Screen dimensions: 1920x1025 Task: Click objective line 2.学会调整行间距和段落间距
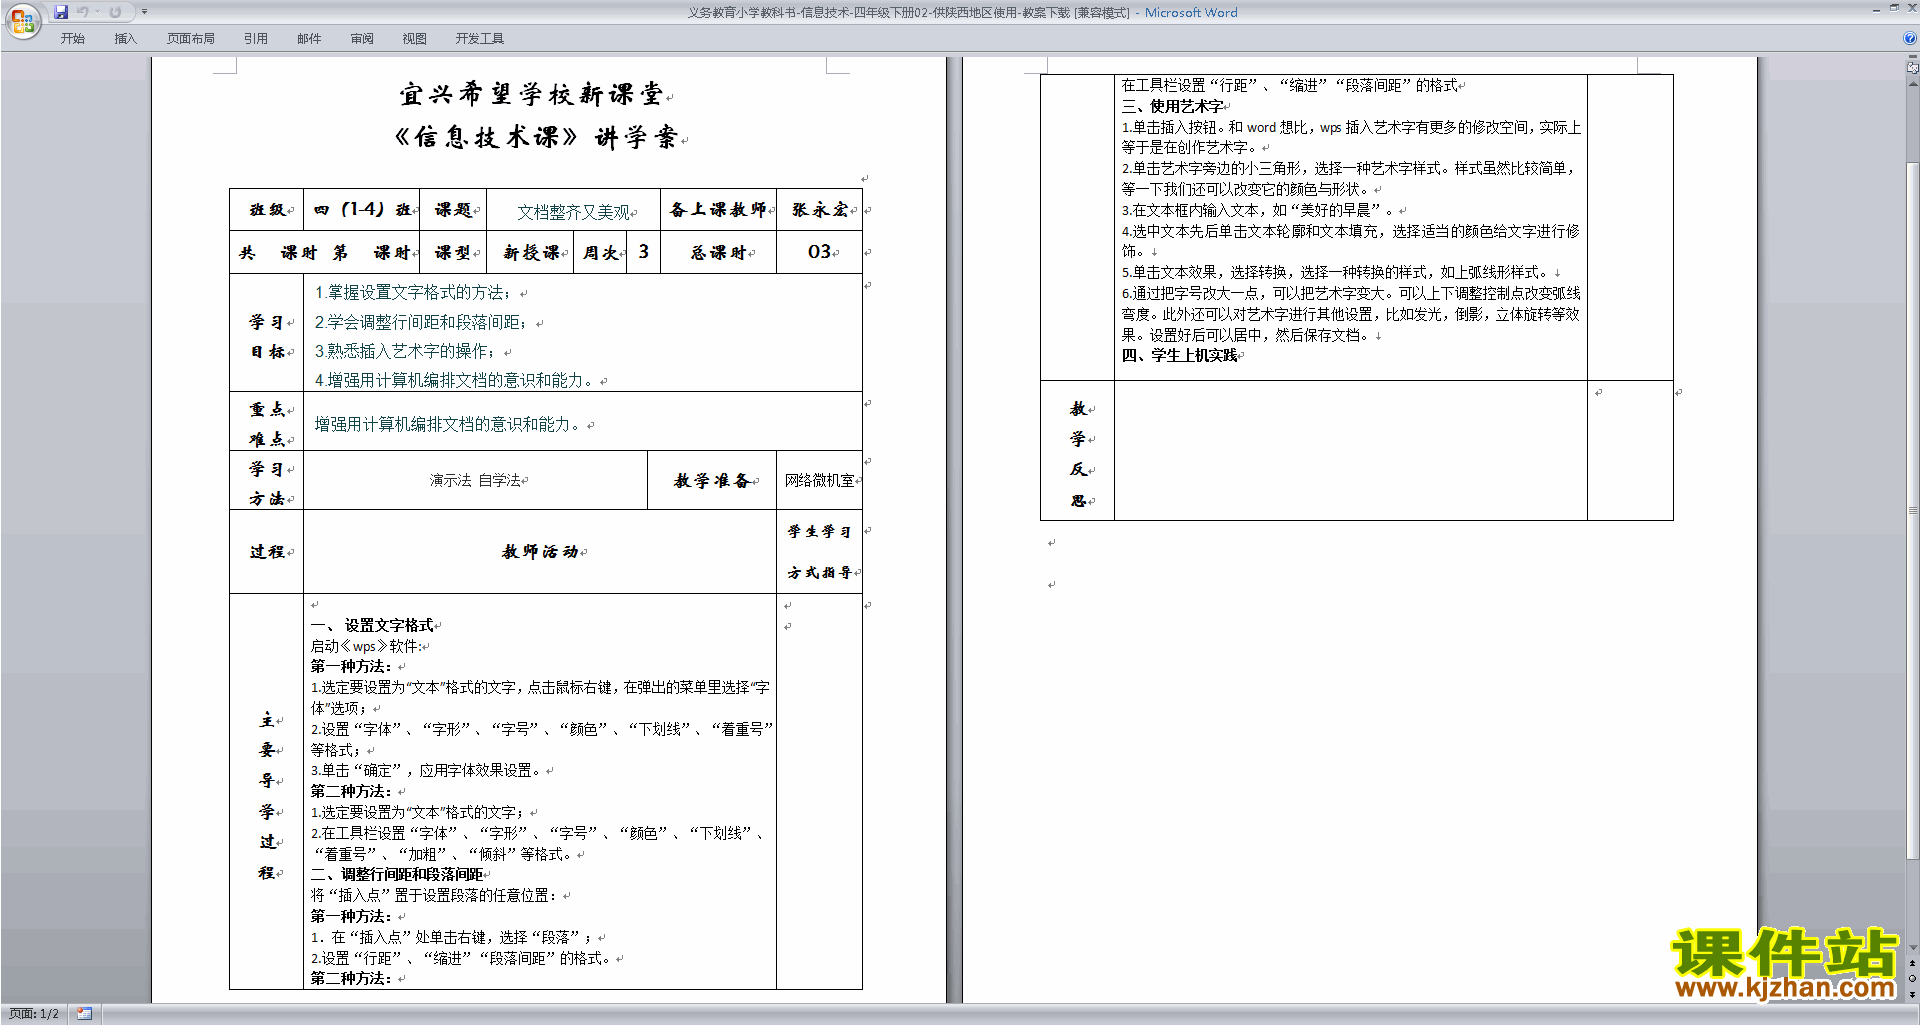tap(421, 322)
